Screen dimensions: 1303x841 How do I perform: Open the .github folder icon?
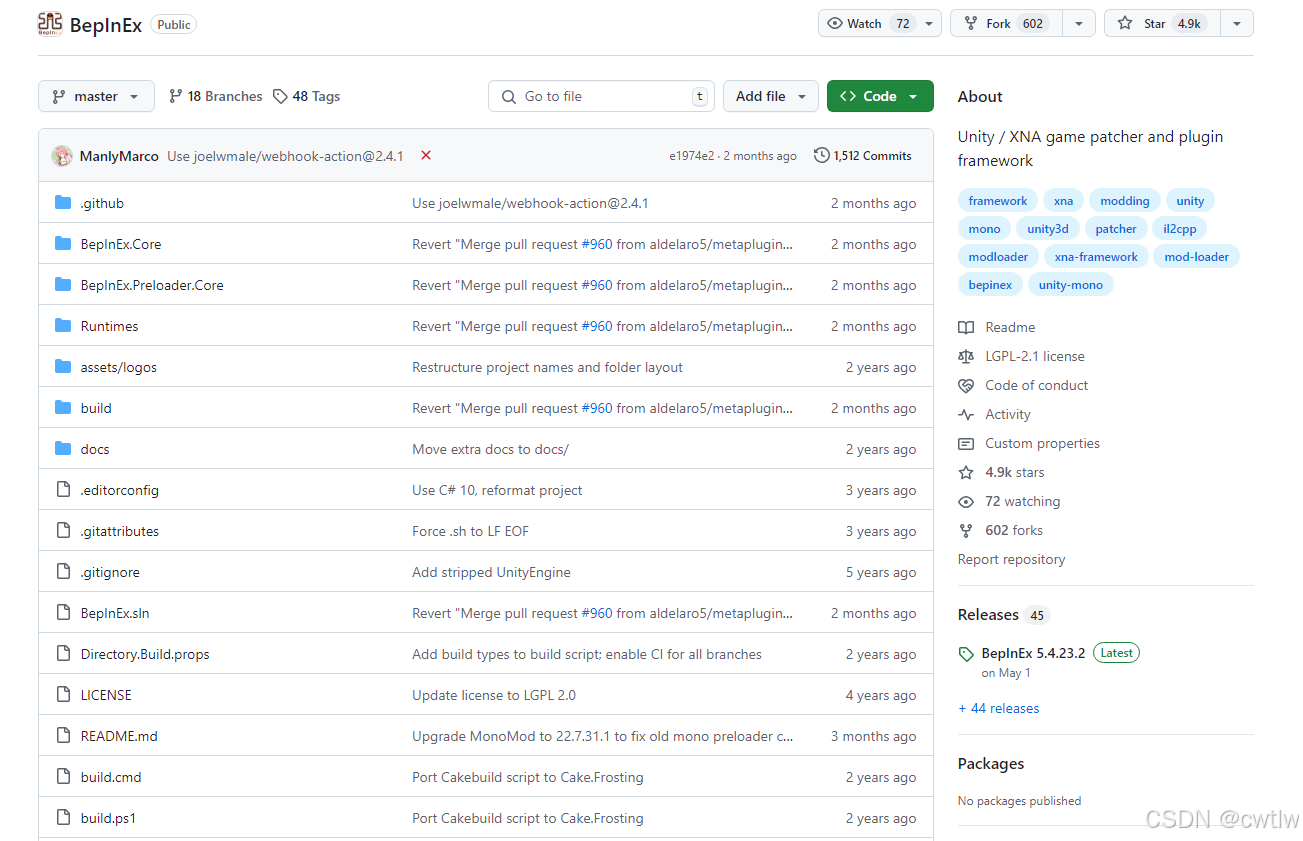pos(63,203)
